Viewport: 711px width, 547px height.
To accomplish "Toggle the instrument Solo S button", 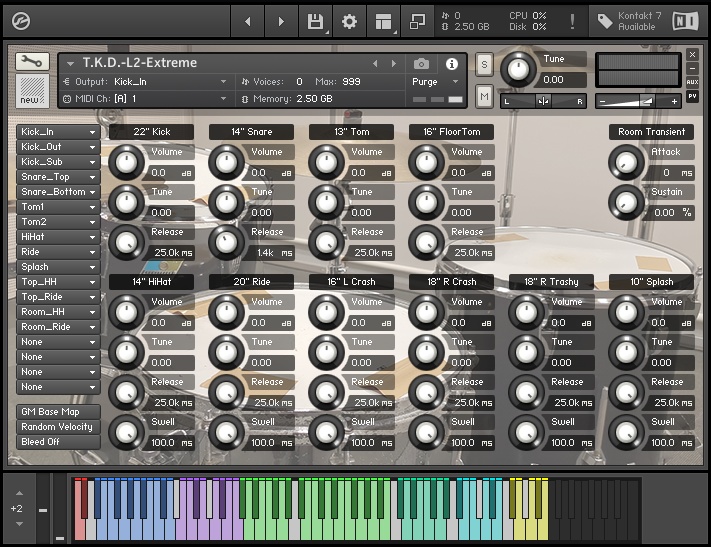I will pyautogui.click(x=484, y=64).
